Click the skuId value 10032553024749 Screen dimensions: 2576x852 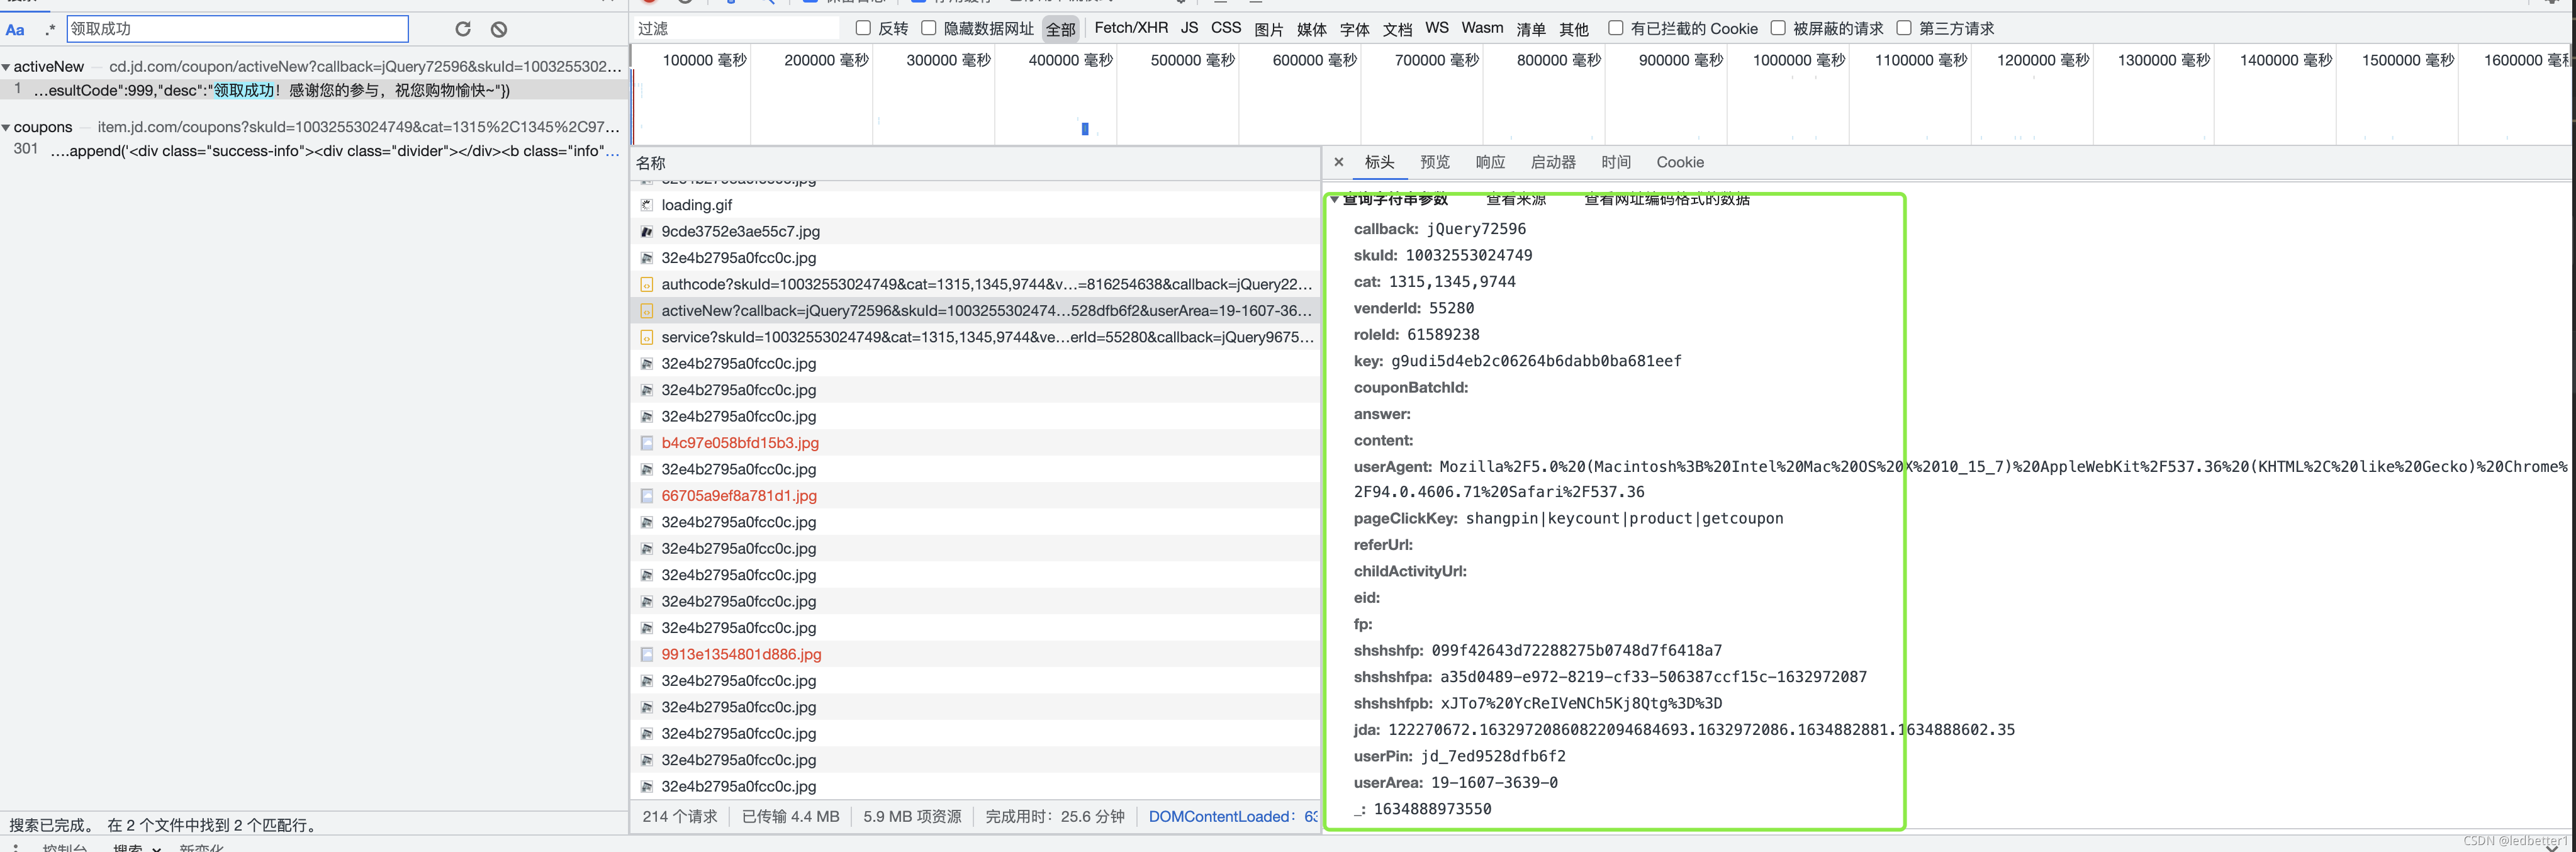click(1468, 255)
